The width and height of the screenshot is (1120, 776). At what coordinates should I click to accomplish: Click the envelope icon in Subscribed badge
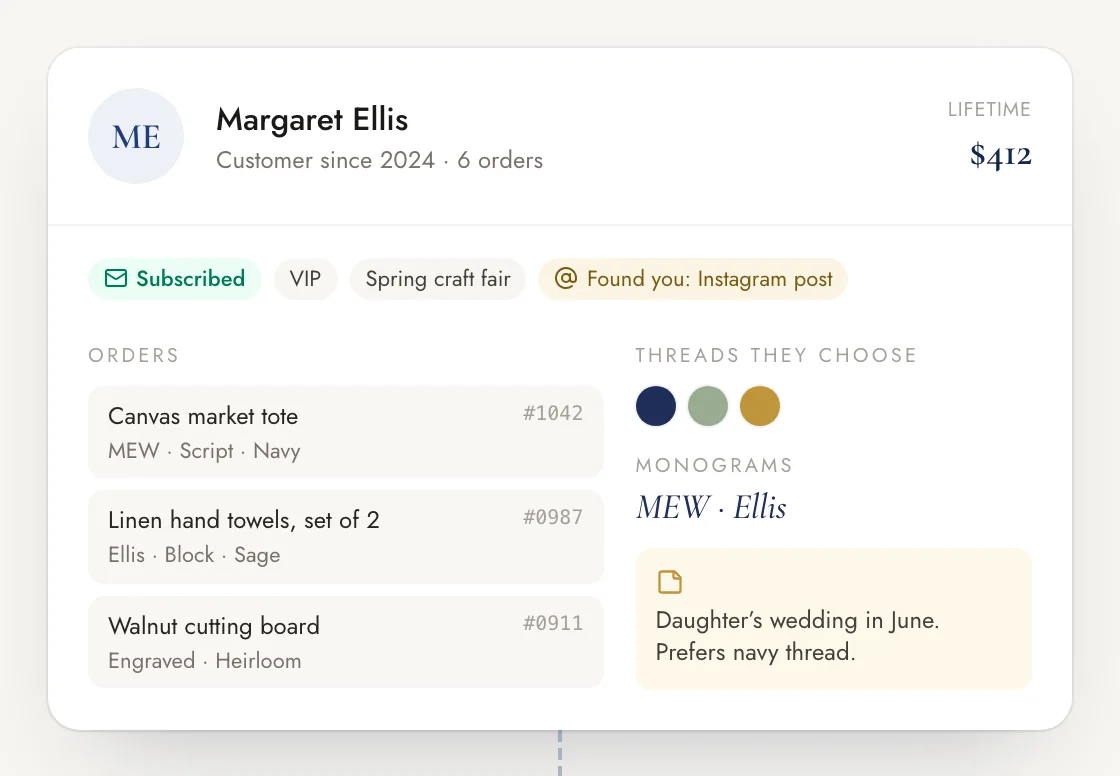coord(116,278)
